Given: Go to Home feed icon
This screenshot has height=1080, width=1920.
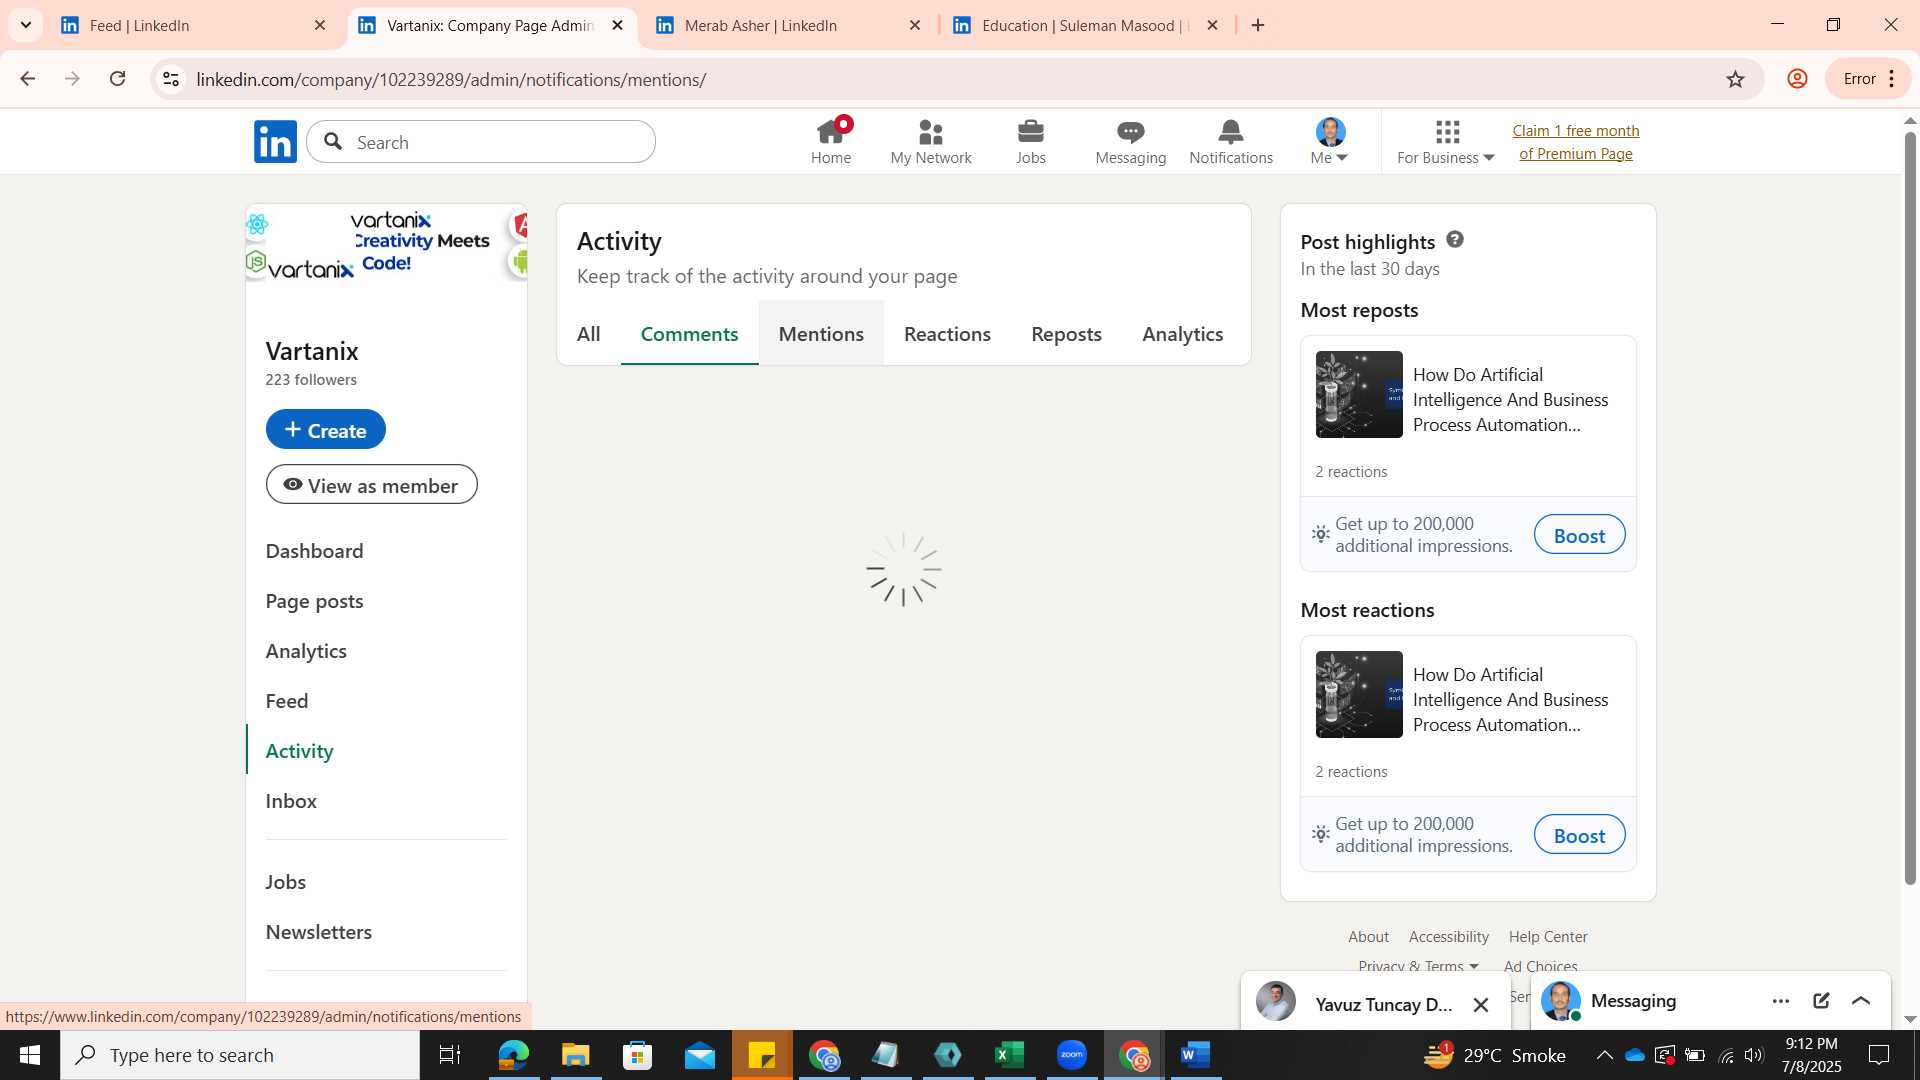Looking at the screenshot, I should pyautogui.click(x=831, y=141).
